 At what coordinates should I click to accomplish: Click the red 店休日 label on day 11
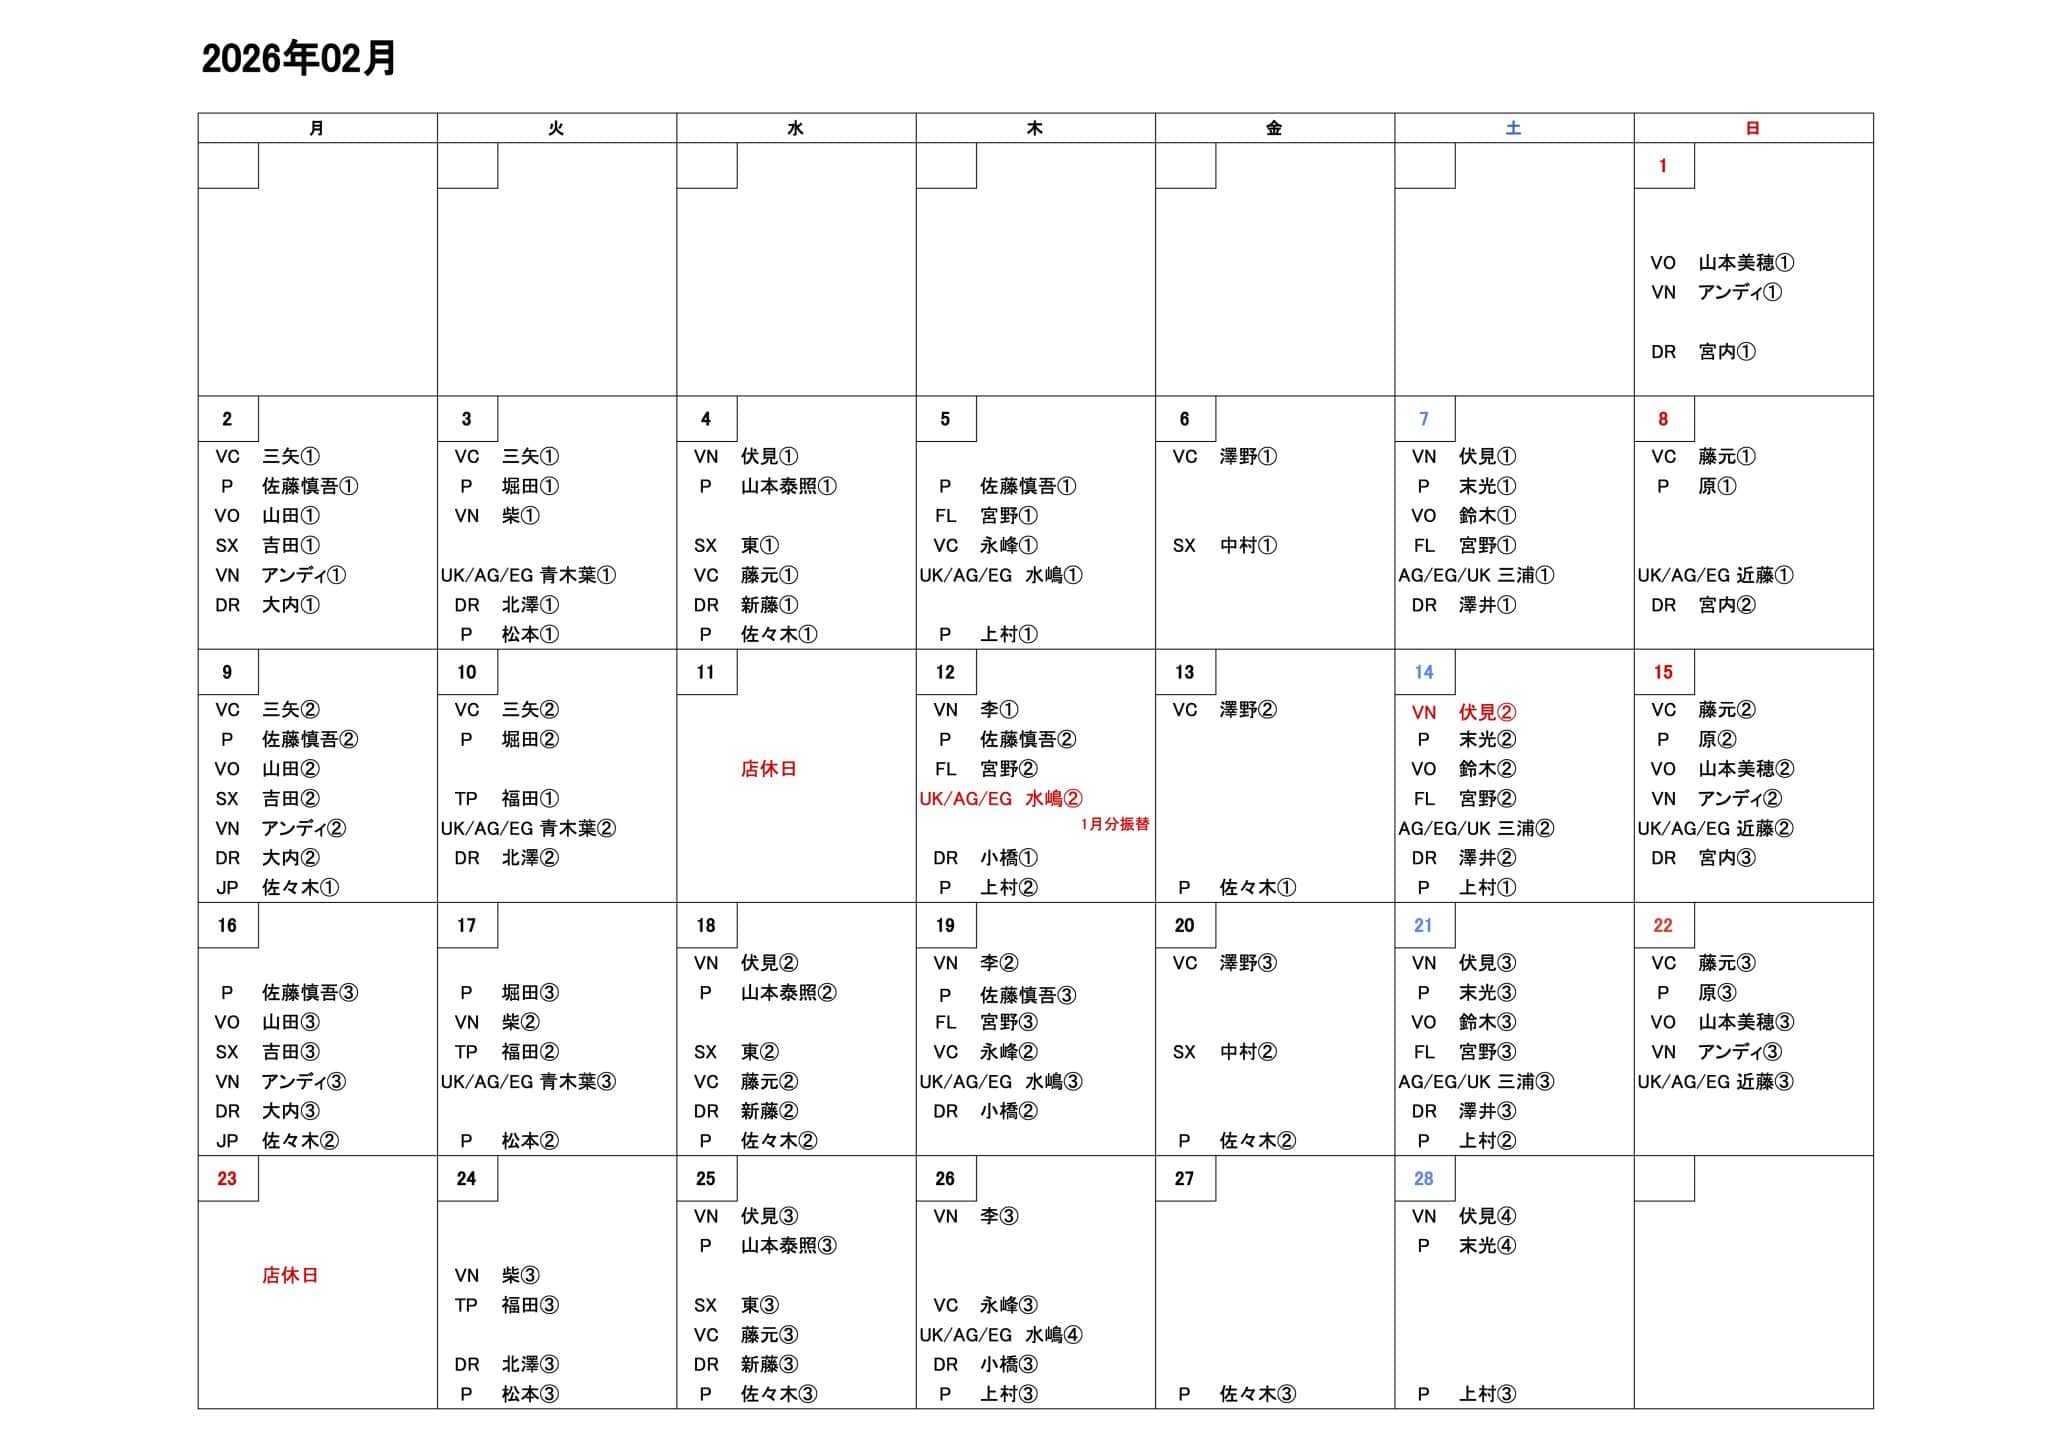tap(768, 769)
